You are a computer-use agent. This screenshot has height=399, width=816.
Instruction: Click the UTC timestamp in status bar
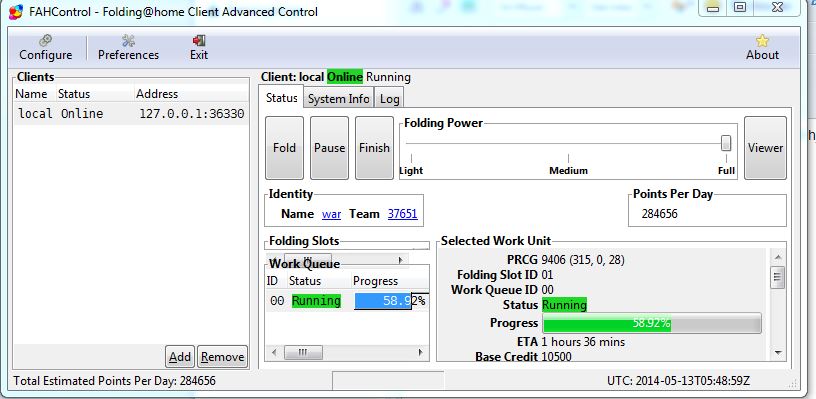click(679, 381)
